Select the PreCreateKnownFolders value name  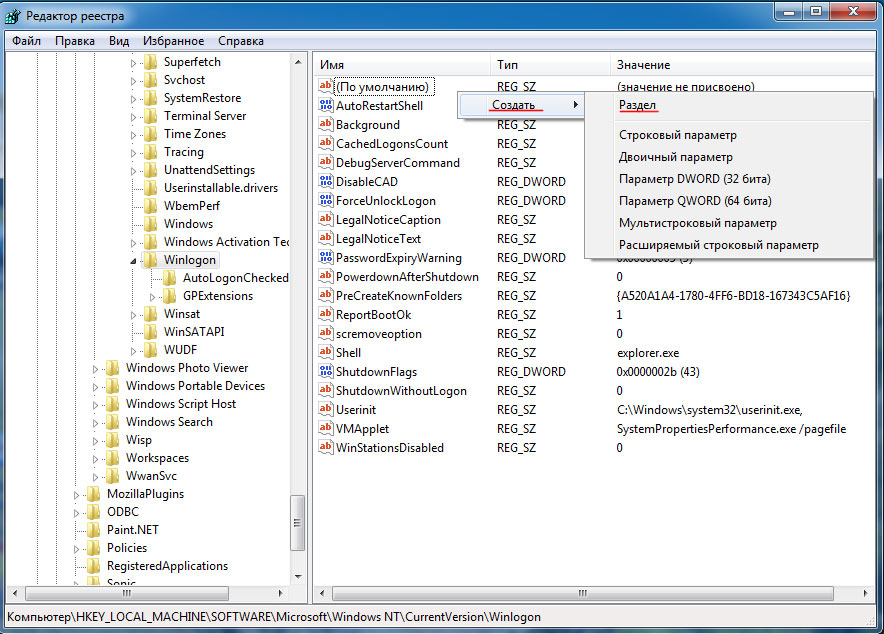tap(399, 296)
